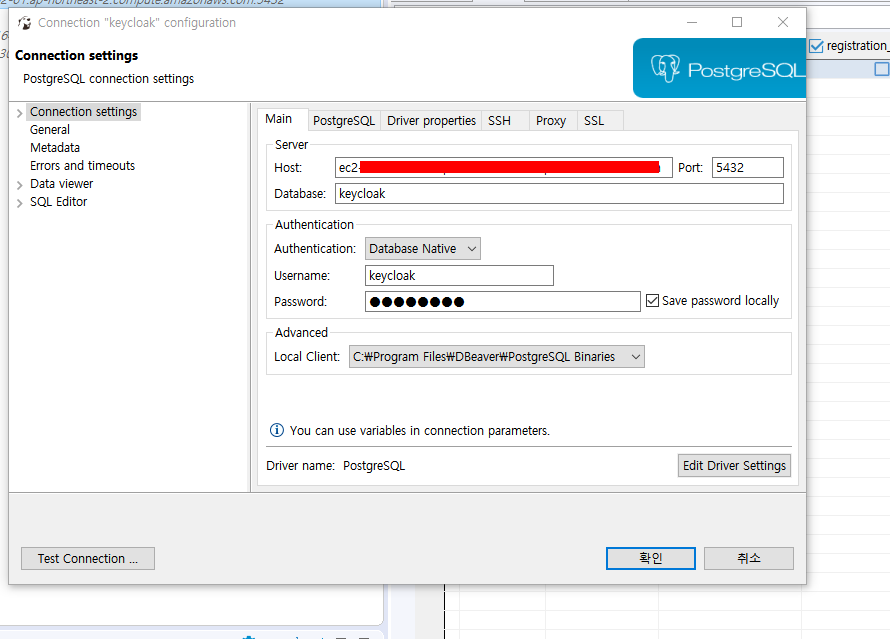The width and height of the screenshot is (890, 639).
Task: Open the Driver properties tab
Action: pyautogui.click(x=431, y=121)
